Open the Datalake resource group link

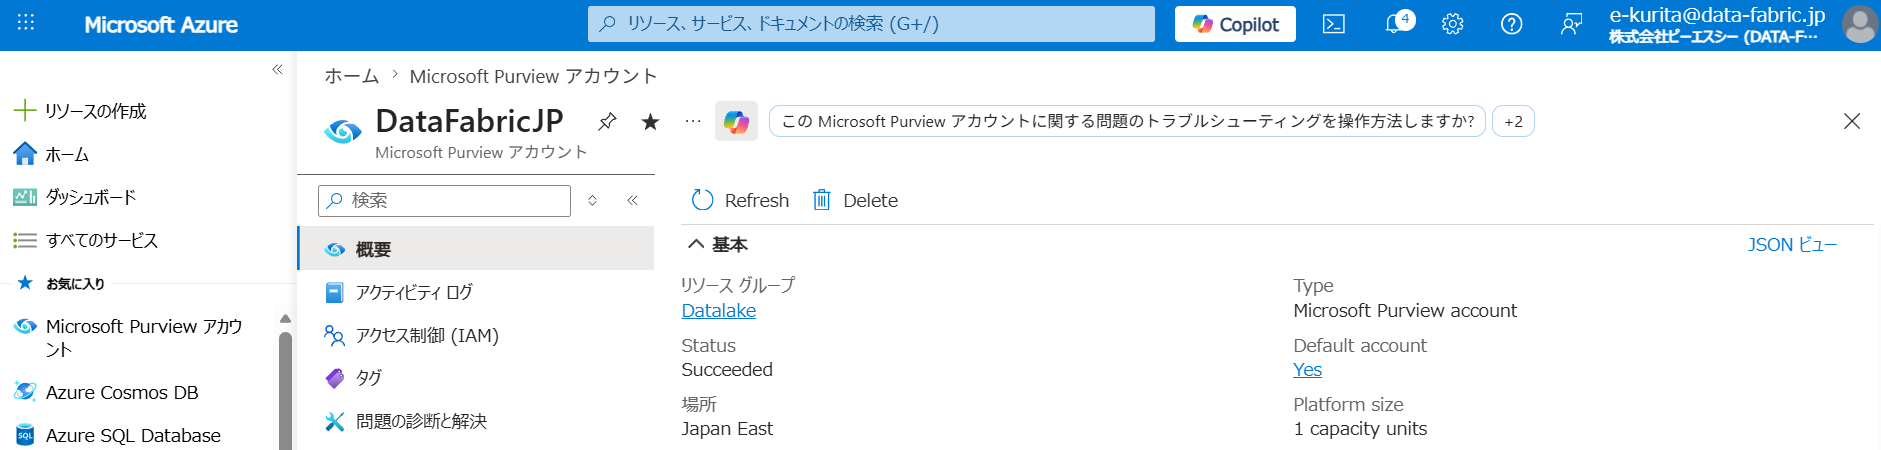tap(718, 310)
